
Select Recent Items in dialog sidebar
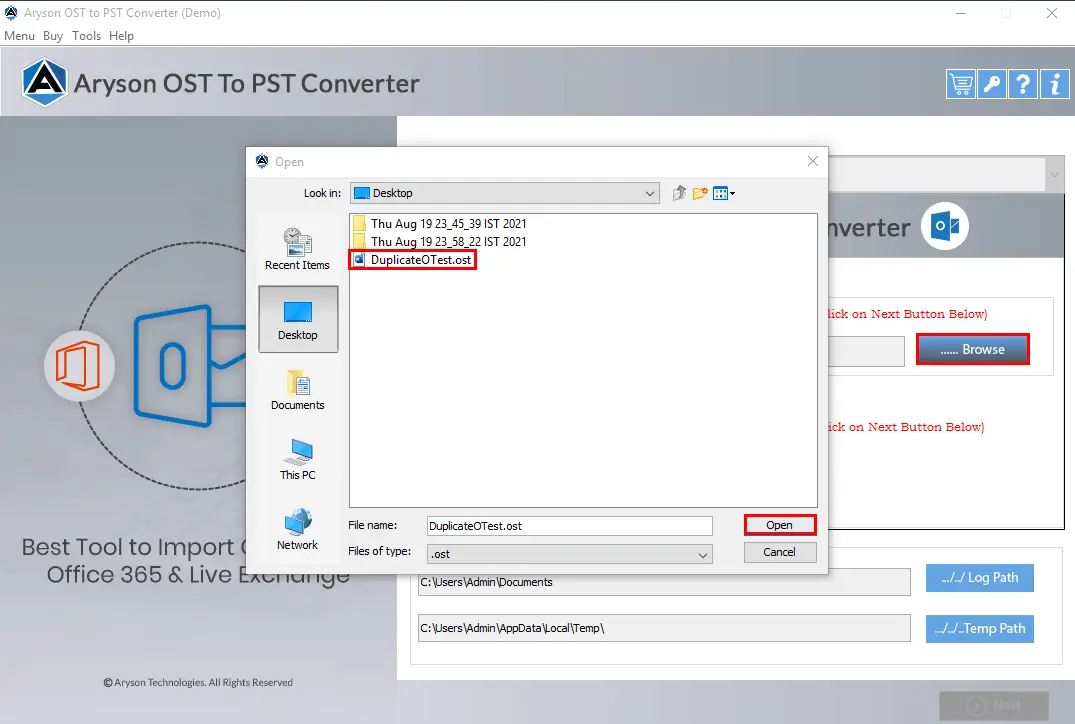(298, 249)
